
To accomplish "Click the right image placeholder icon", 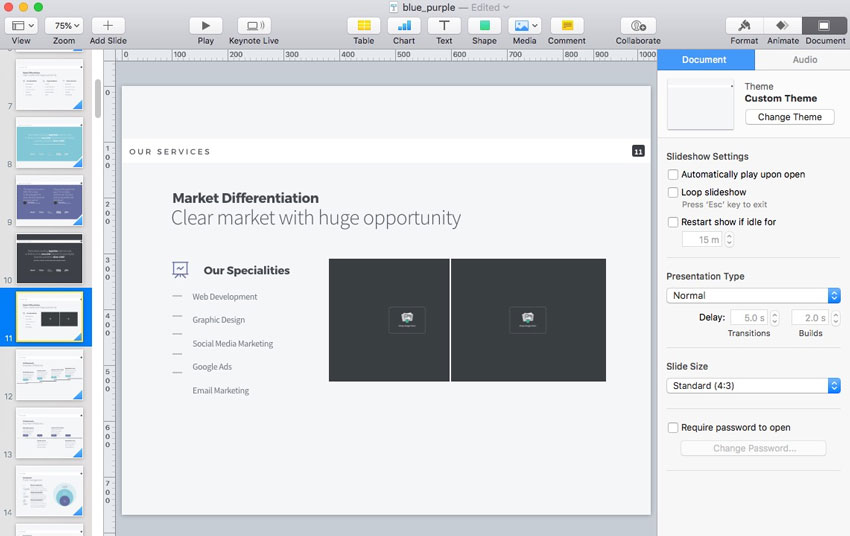I will pos(528,320).
